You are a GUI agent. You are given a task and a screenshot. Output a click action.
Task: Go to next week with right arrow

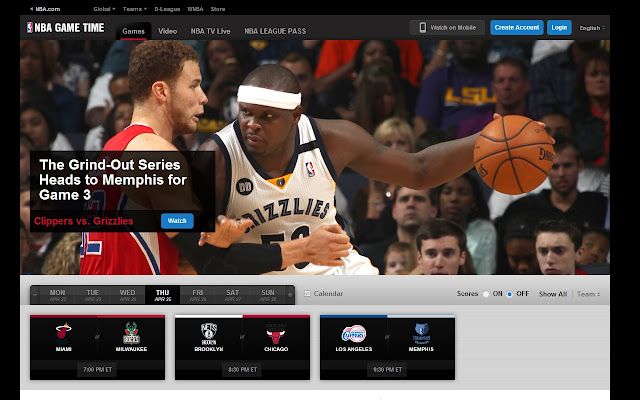290,294
